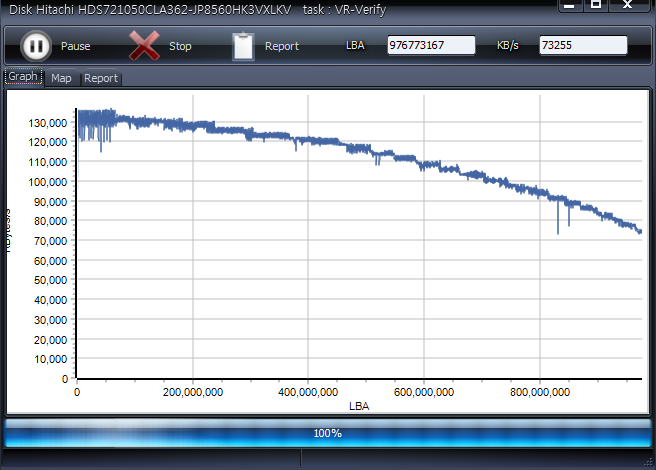Select the Report tab below toolbar
The width and height of the screenshot is (656, 470).
click(x=100, y=78)
